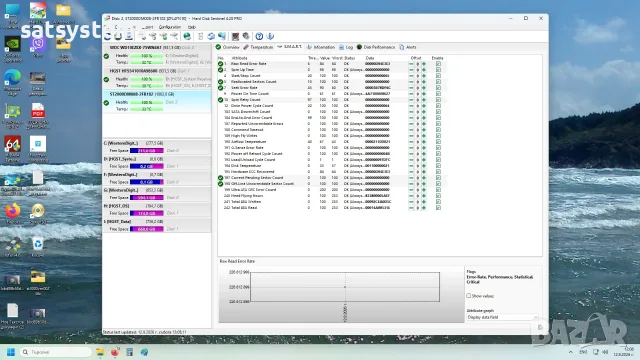Switch to the Log tab
Screen dimensions: 640x360
[x=346, y=47]
